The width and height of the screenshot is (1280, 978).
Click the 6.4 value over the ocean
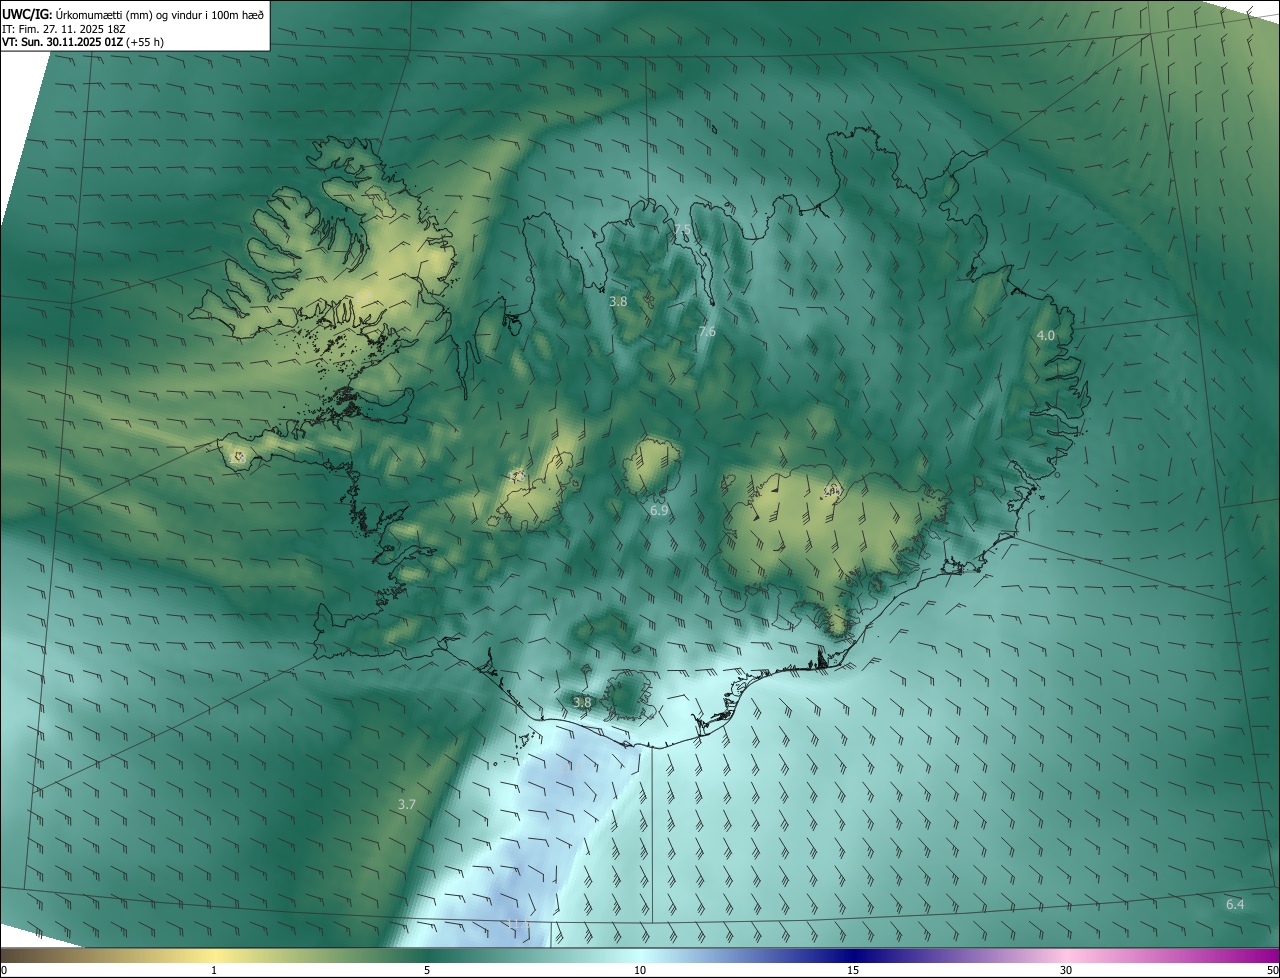click(x=1235, y=904)
